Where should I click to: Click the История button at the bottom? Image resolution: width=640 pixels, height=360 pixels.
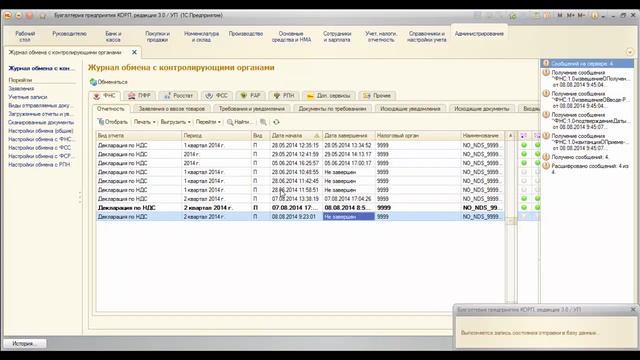point(24,344)
